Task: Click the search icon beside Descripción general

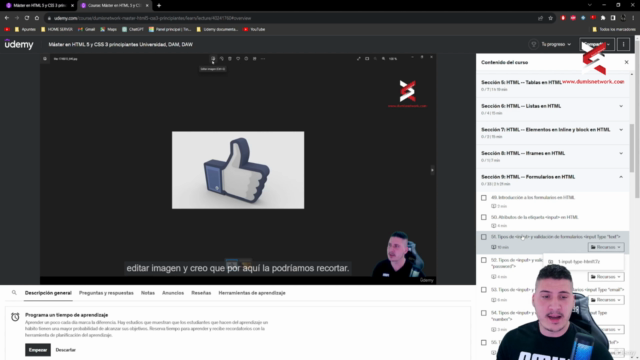Action: (x=14, y=293)
